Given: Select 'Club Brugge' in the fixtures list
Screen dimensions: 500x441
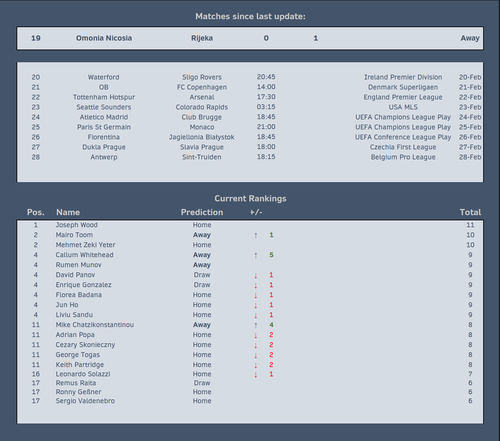Looking at the screenshot, I should [202, 117].
